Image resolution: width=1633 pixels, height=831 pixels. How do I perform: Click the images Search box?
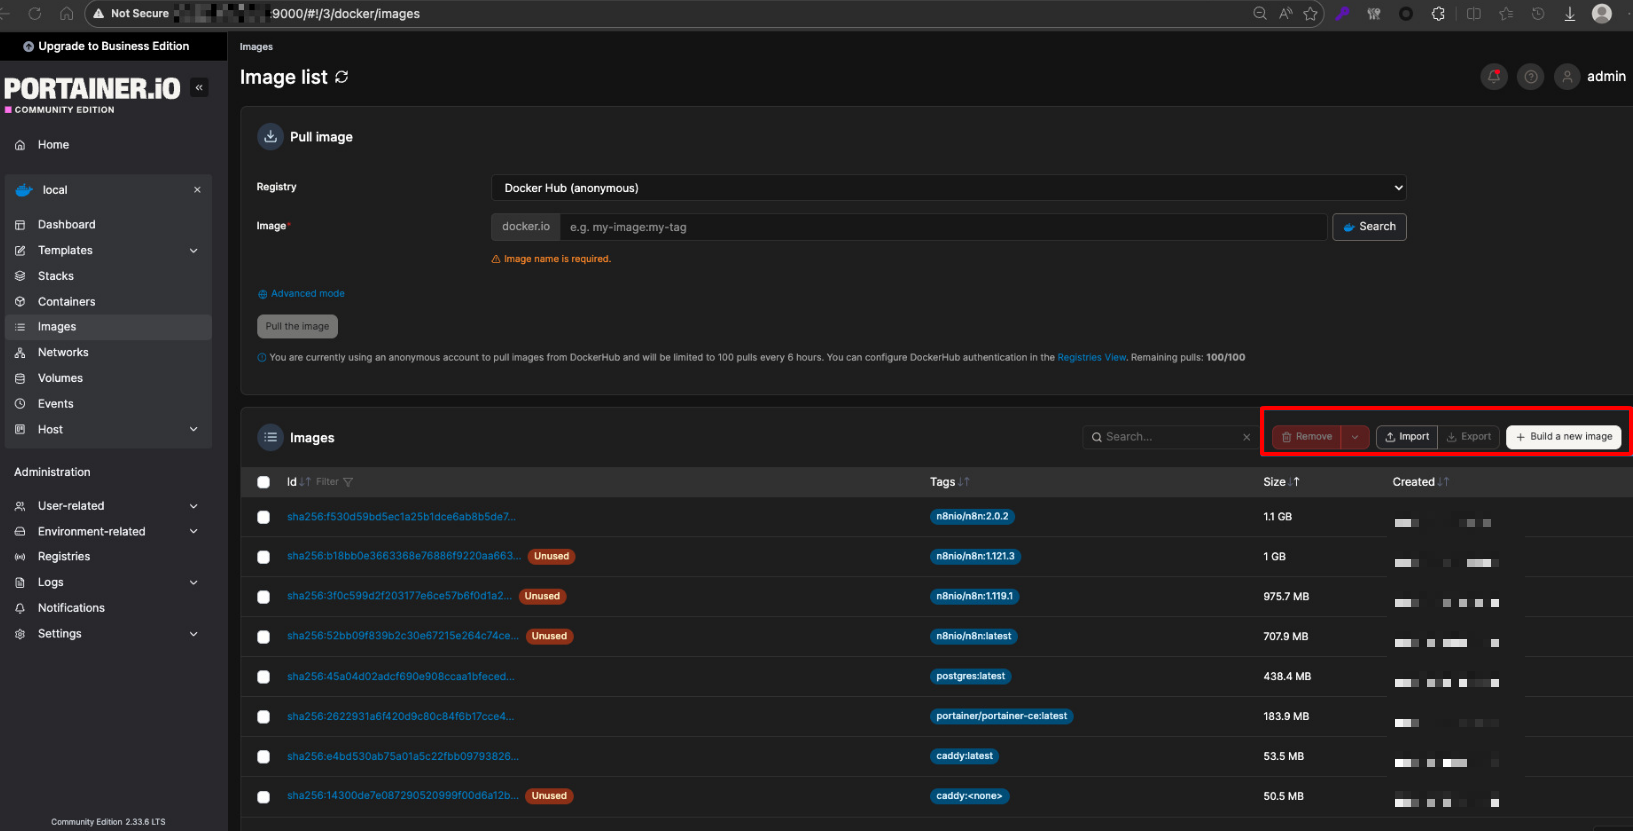point(1170,437)
